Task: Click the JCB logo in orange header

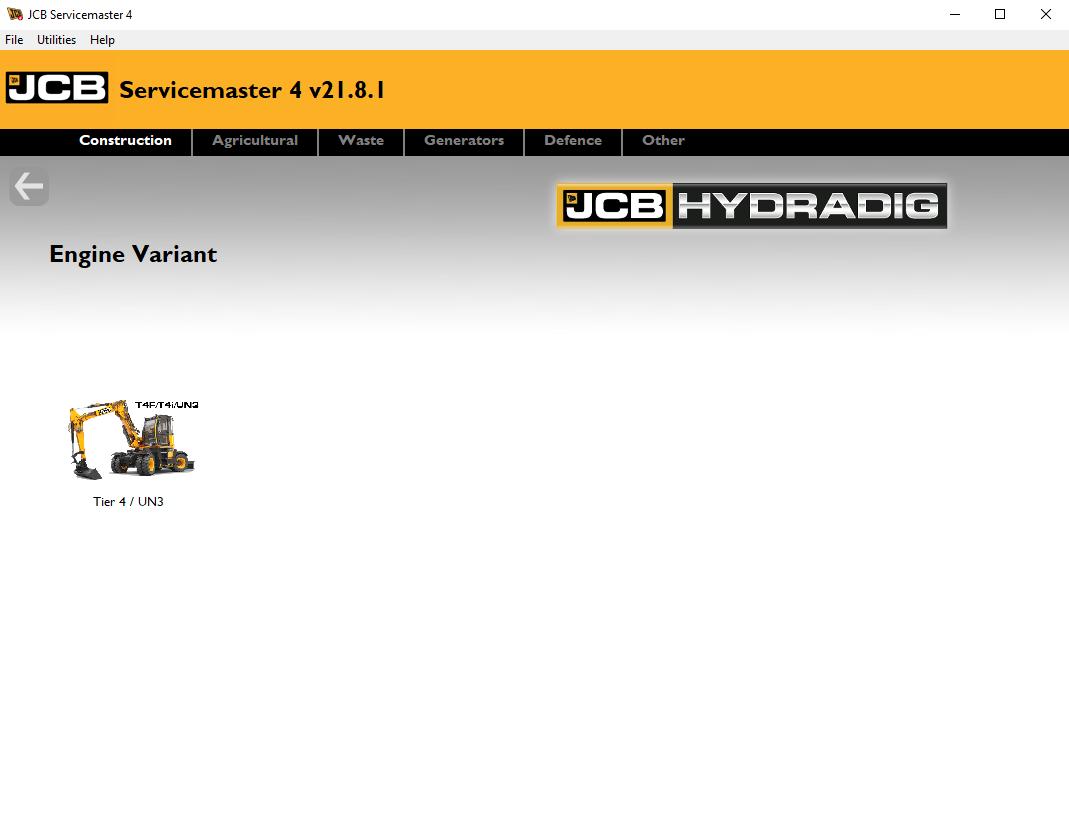Action: pos(57,88)
